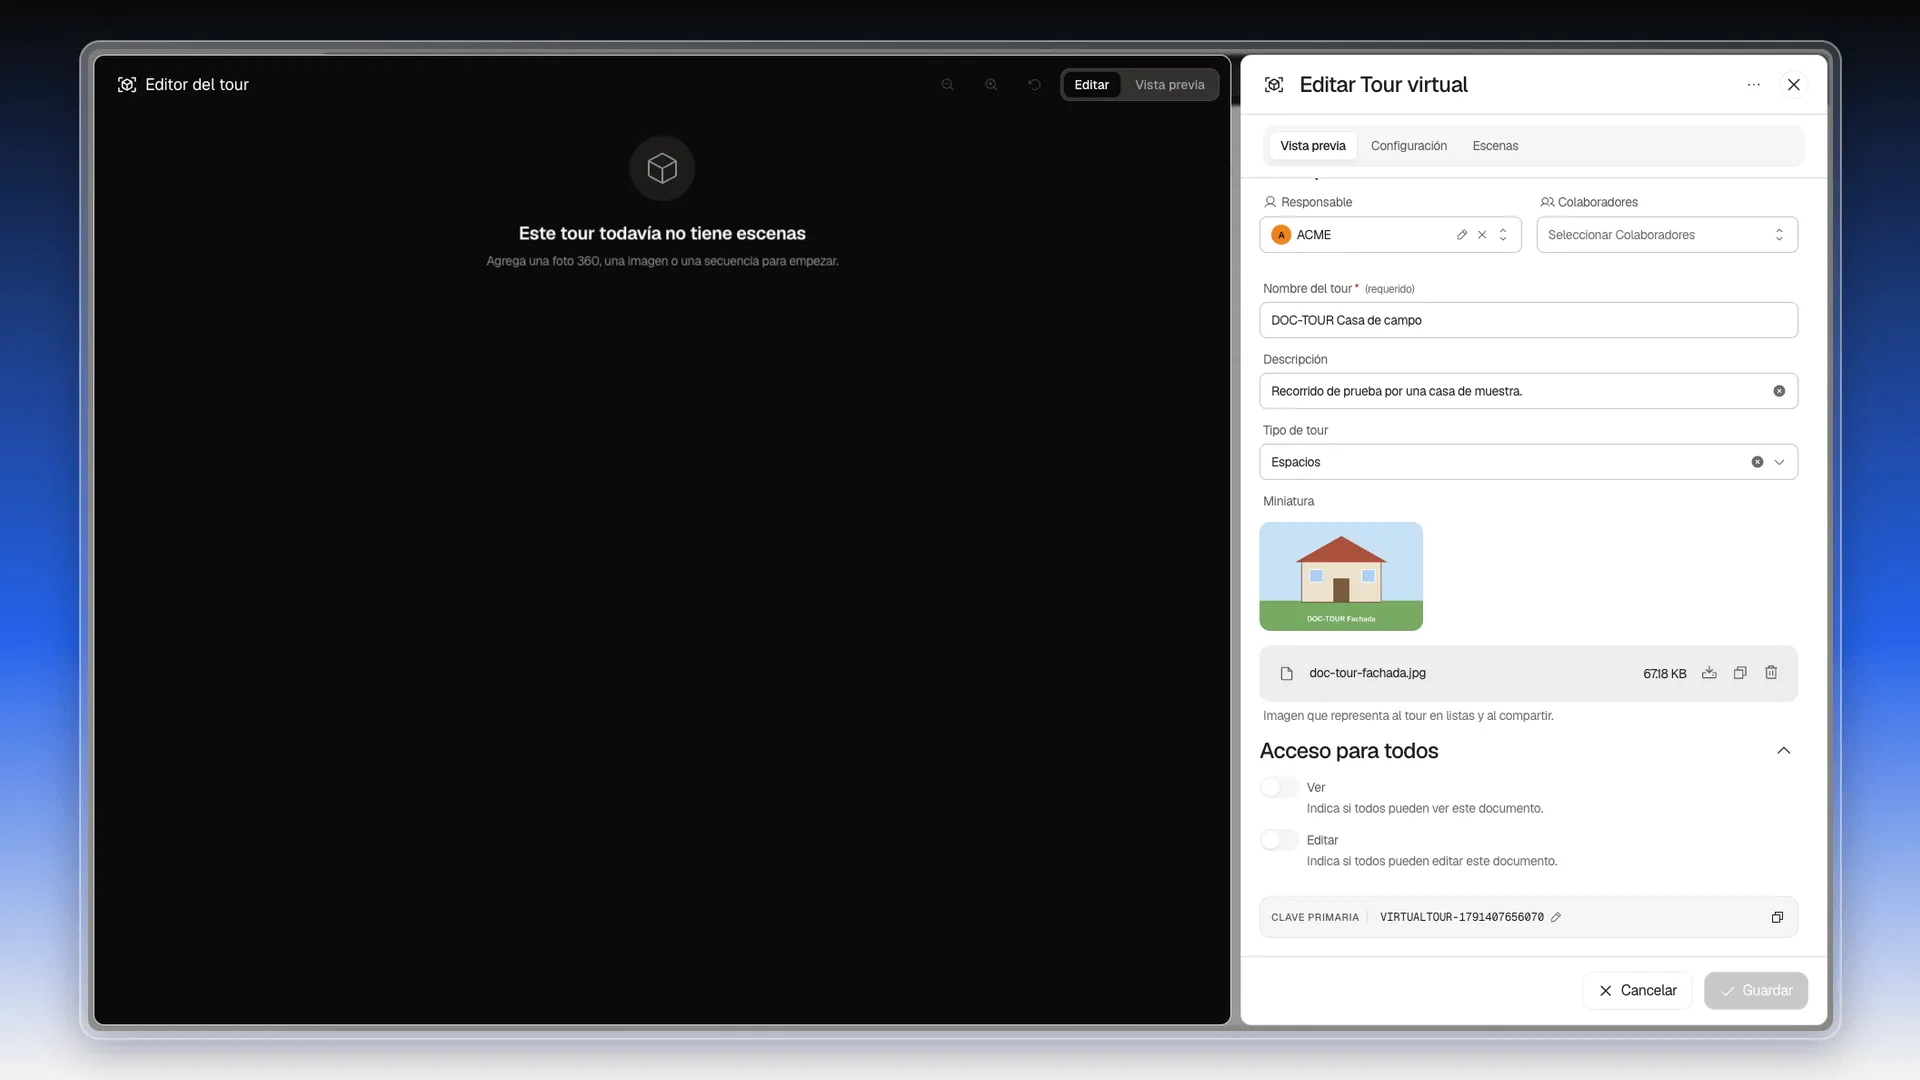Click the Editor del tour header icon
The height and width of the screenshot is (1080, 1920).
tap(127, 85)
